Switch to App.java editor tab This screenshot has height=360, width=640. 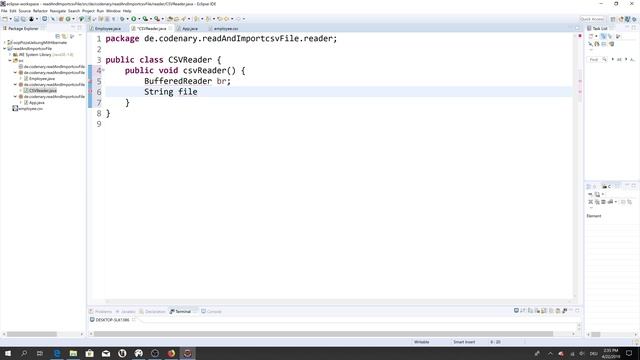tap(190, 29)
